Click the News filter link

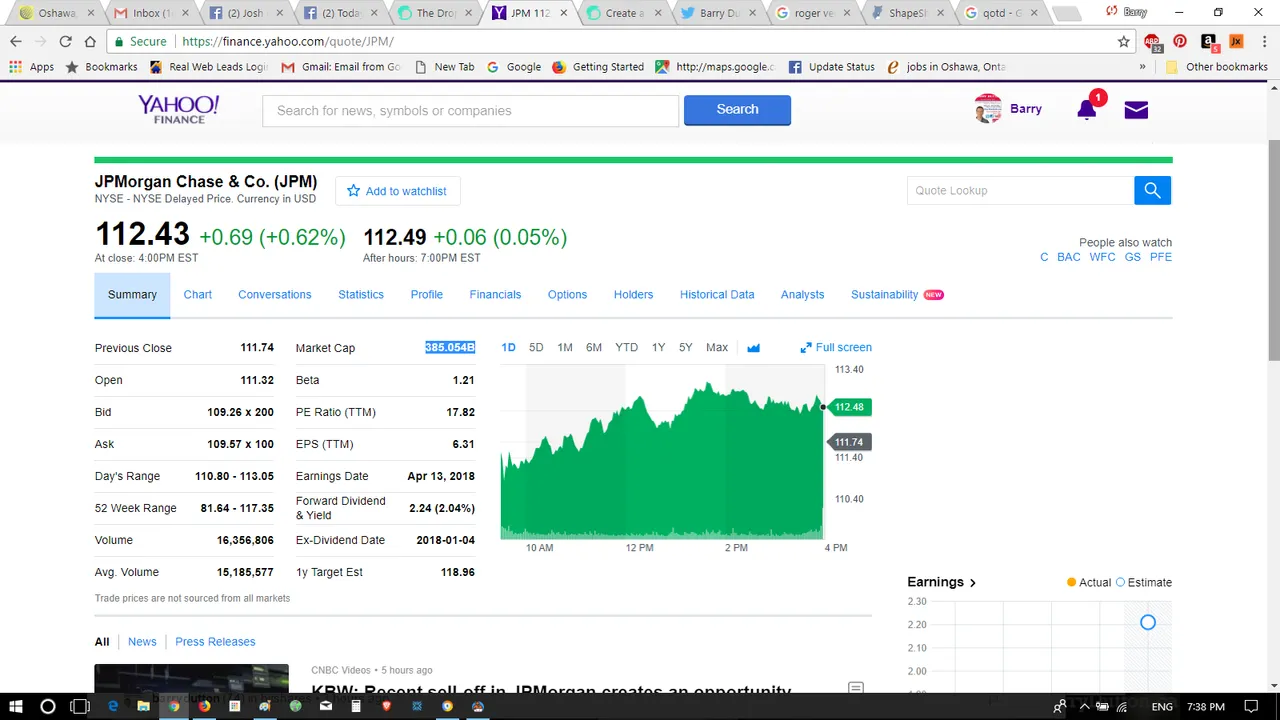142,642
